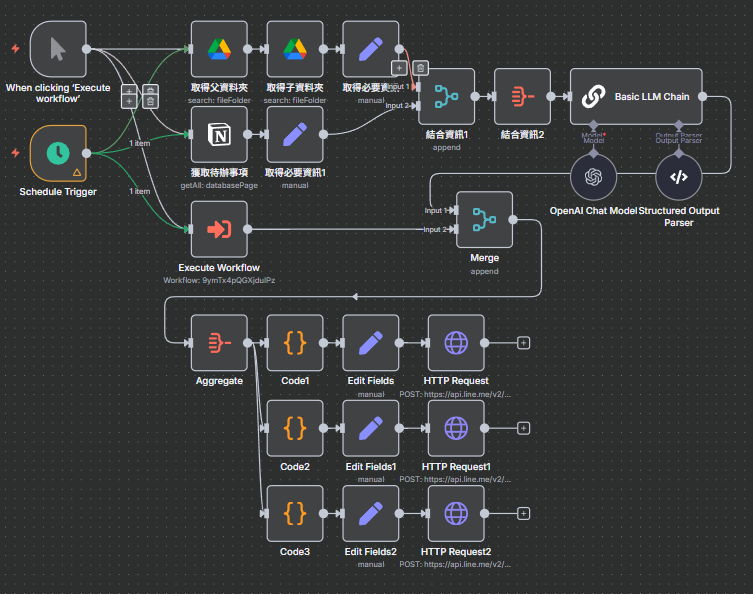Viewport: 753px width, 594px height.
Task: Open the Code3 node
Action: click(295, 513)
